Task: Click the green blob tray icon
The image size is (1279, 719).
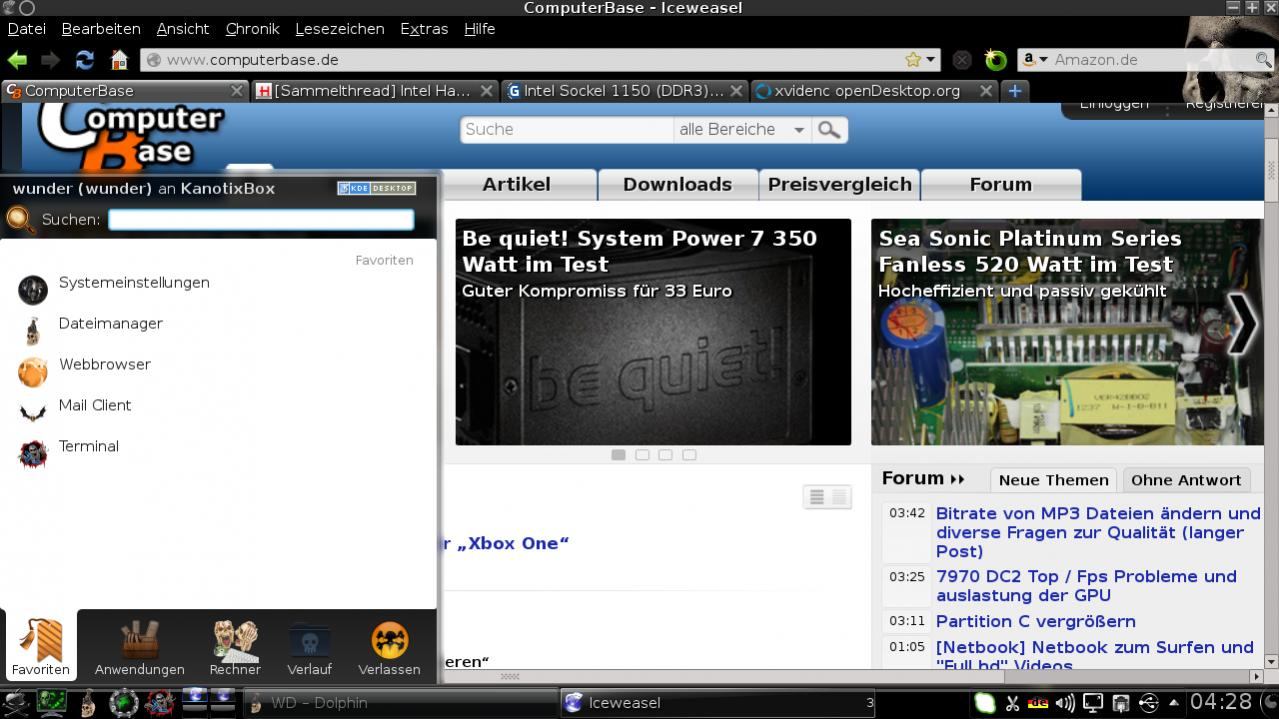Action: coord(985,703)
